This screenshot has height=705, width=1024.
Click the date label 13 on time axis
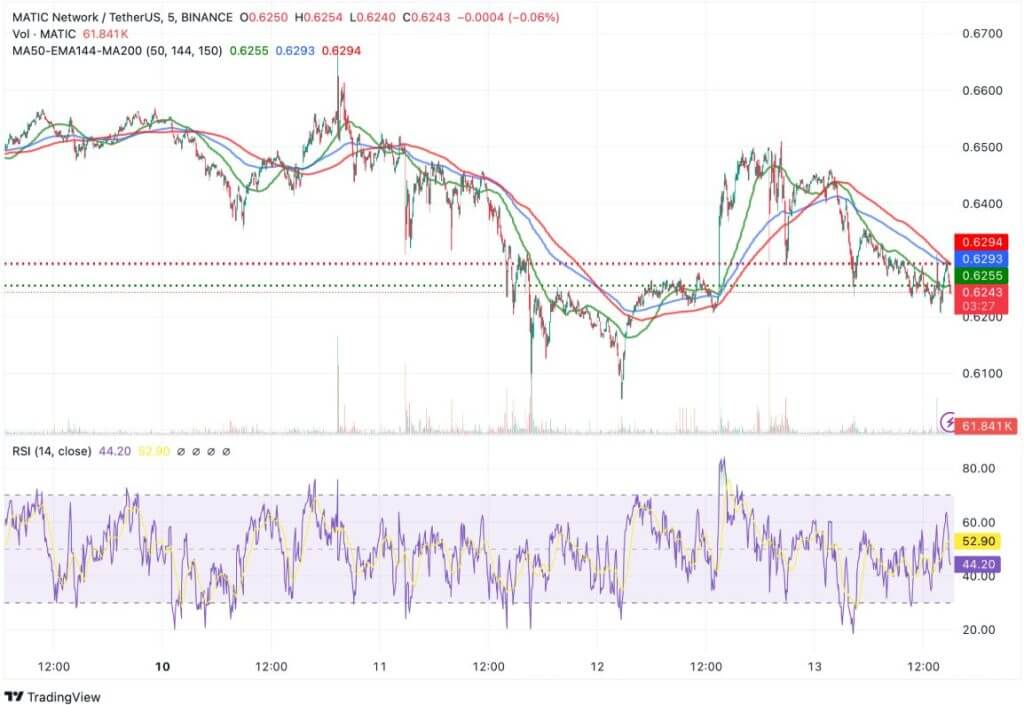(814, 666)
